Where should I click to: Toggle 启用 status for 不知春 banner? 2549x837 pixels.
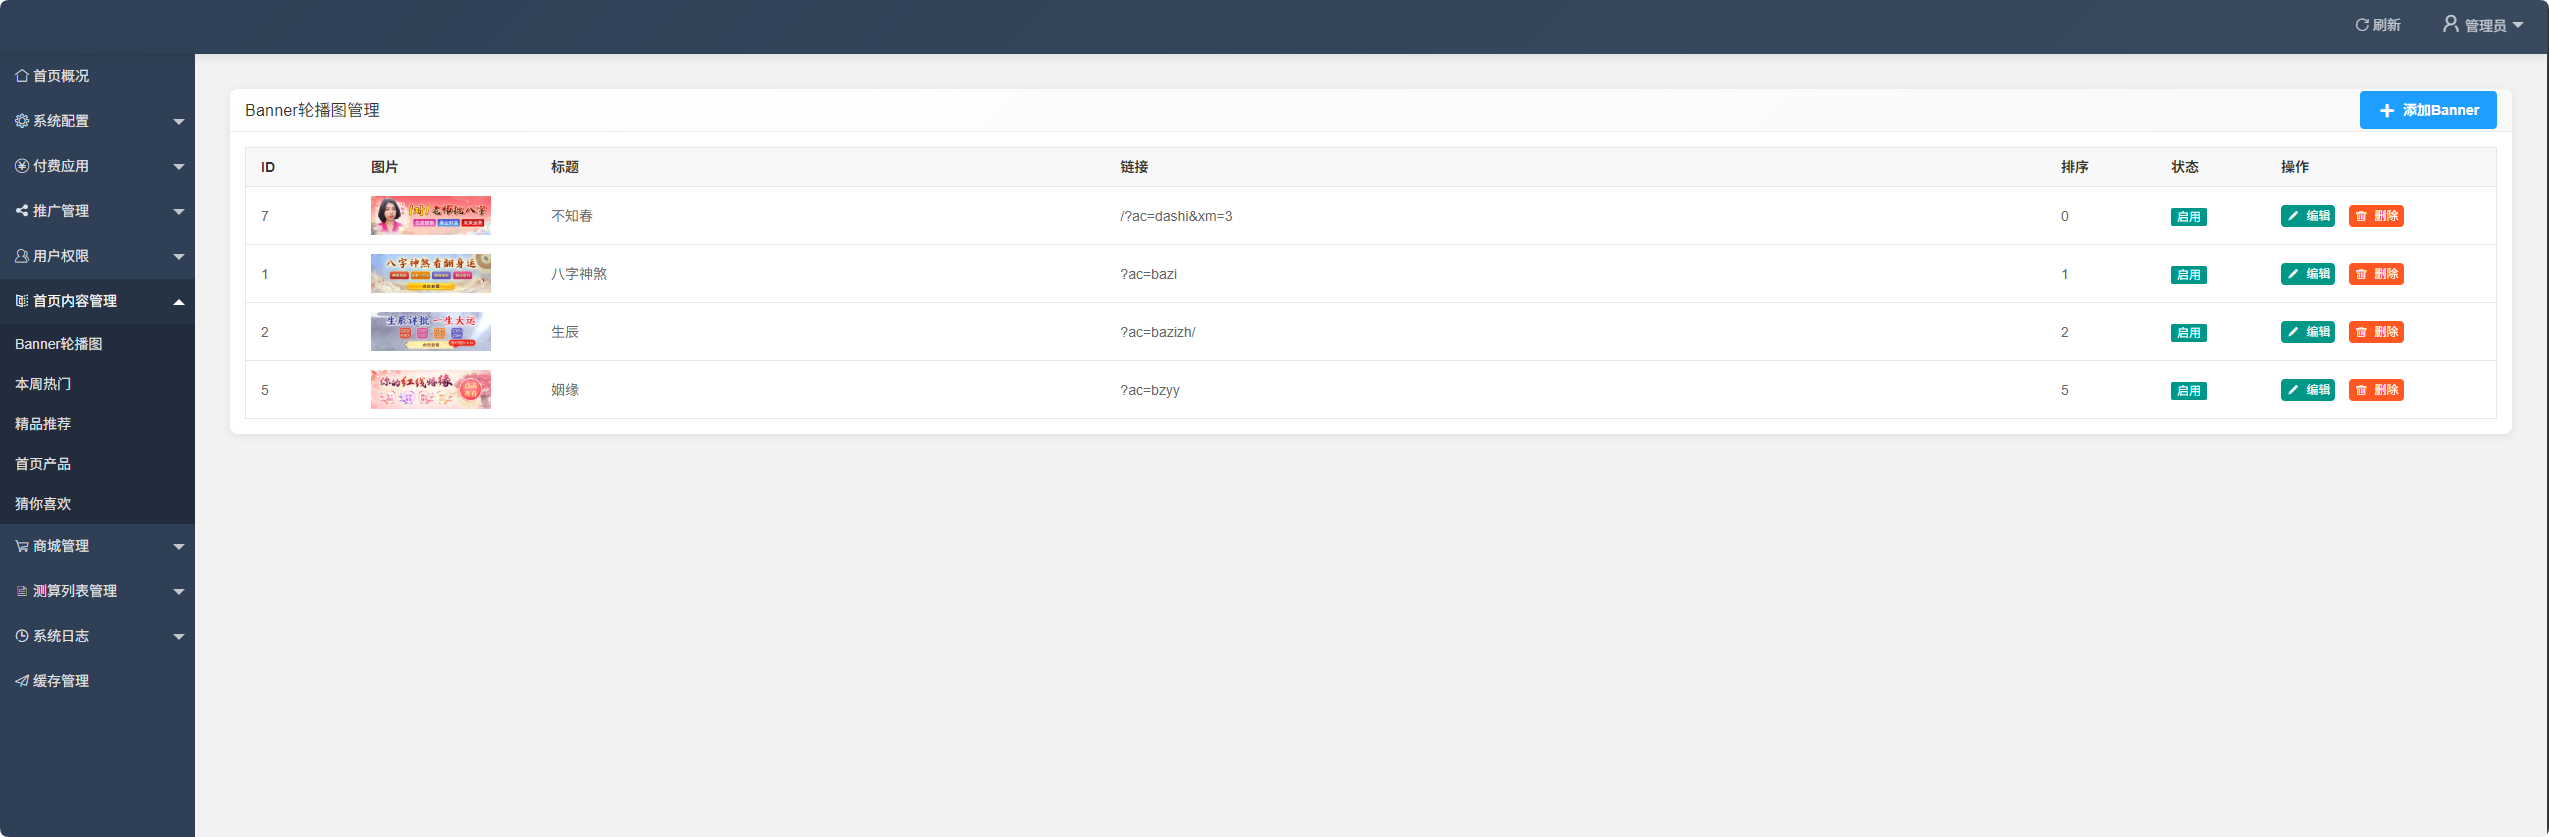2188,217
